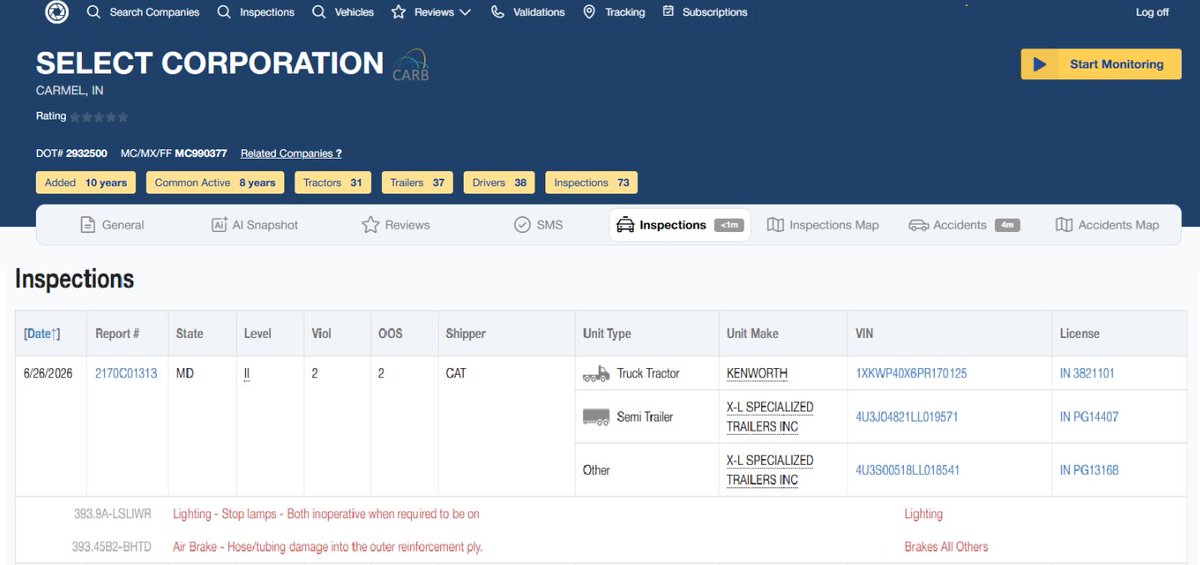Open license IN PG14407 link

(x=1089, y=417)
